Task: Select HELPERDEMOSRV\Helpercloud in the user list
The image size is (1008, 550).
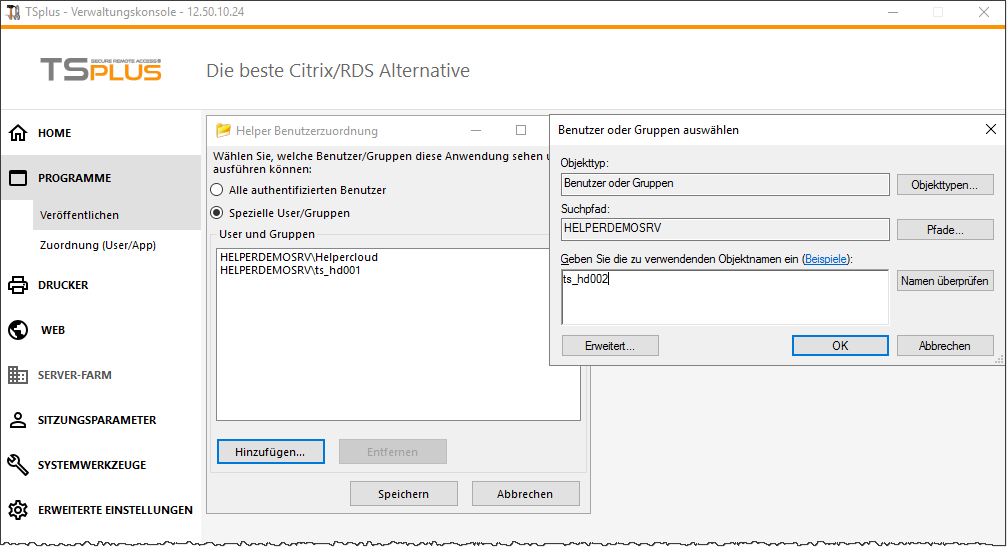Action: coord(299,257)
